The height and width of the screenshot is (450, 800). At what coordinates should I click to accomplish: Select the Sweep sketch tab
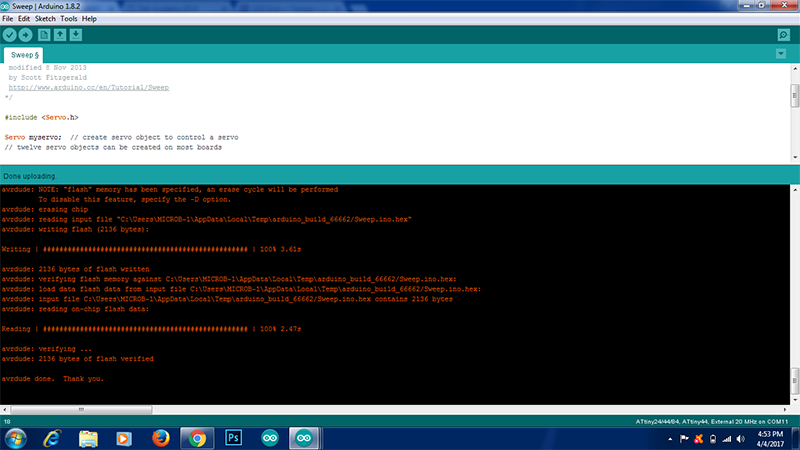click(x=24, y=55)
